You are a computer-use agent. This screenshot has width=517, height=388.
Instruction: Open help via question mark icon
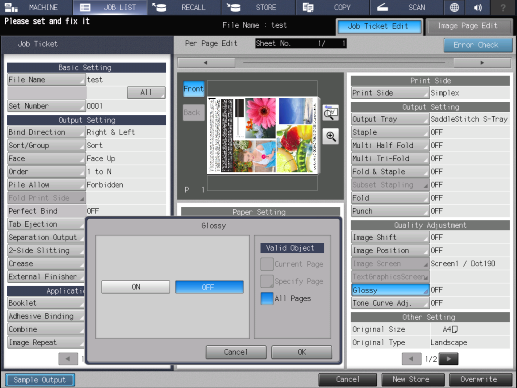tap(503, 7)
